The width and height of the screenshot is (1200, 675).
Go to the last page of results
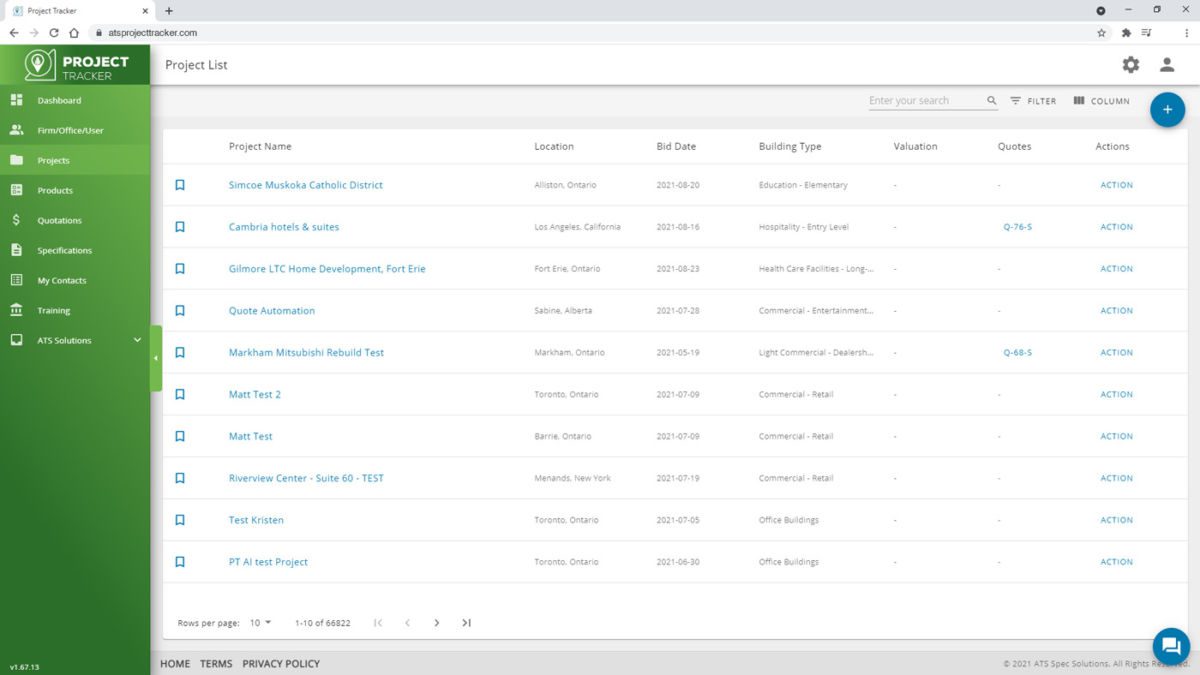point(466,623)
